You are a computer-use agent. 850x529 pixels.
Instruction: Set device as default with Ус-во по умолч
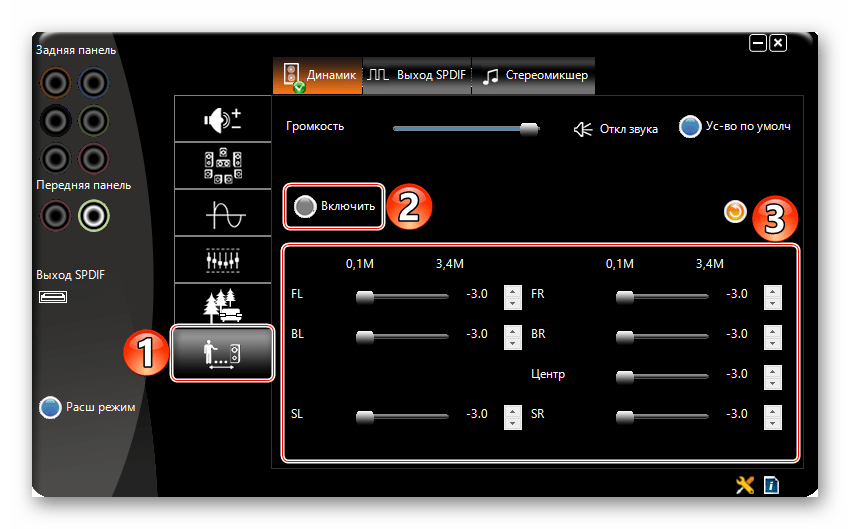[690, 128]
